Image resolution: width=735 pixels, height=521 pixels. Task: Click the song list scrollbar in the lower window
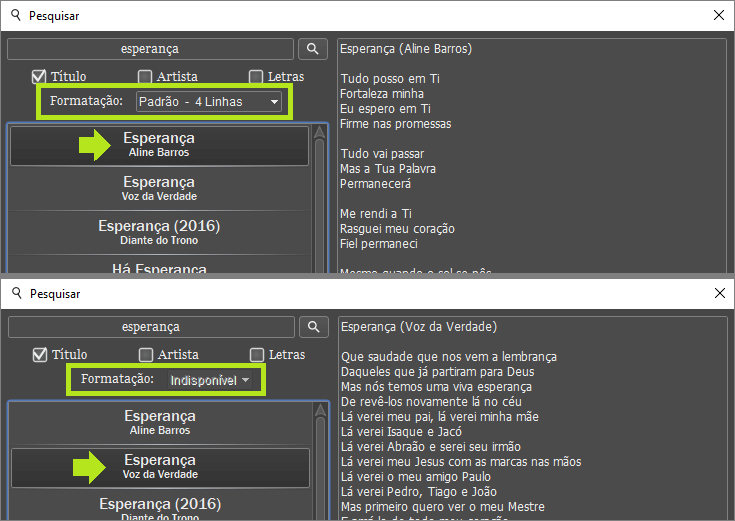[x=320, y=460]
